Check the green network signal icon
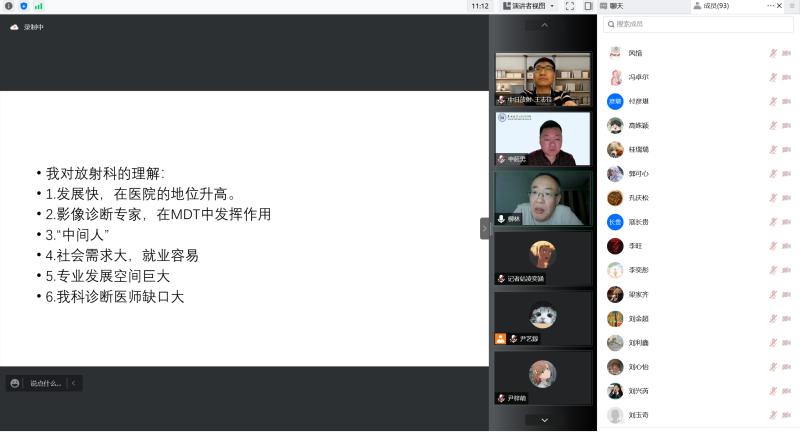This screenshot has width=800, height=432. (39, 6)
